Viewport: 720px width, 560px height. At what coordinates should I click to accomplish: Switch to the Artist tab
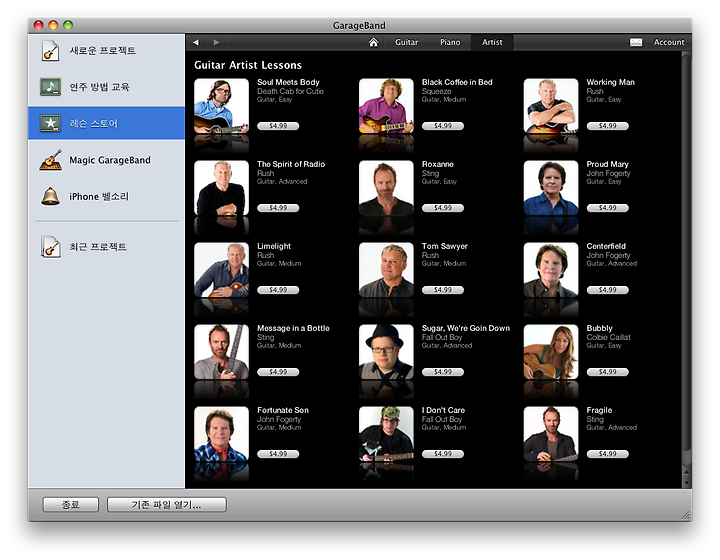pyautogui.click(x=492, y=42)
